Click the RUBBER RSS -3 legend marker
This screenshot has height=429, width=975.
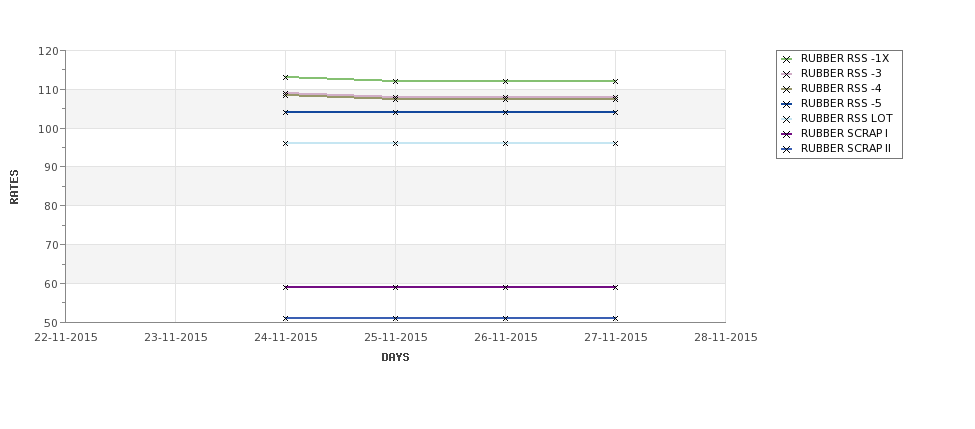pyautogui.click(x=786, y=74)
